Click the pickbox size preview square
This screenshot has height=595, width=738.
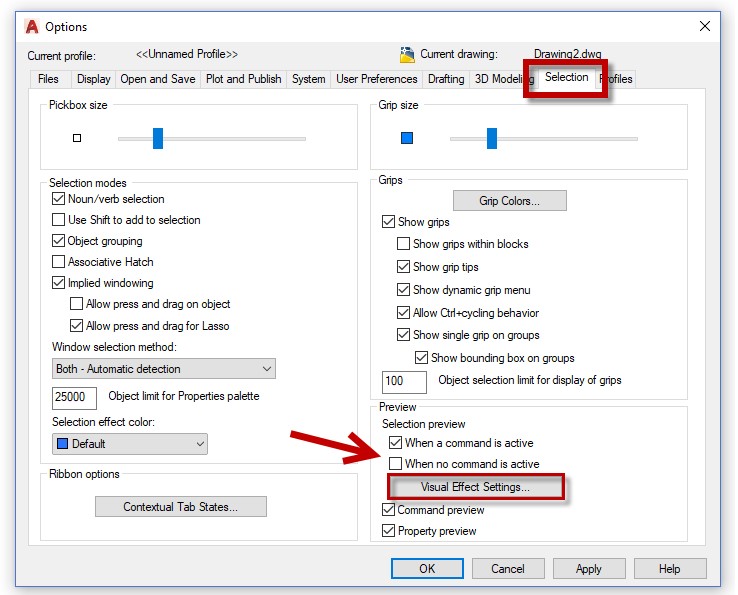coord(77,138)
